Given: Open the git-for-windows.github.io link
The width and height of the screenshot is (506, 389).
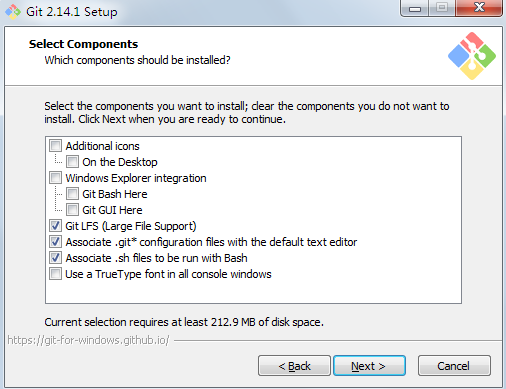Looking at the screenshot, I should 88,340.
